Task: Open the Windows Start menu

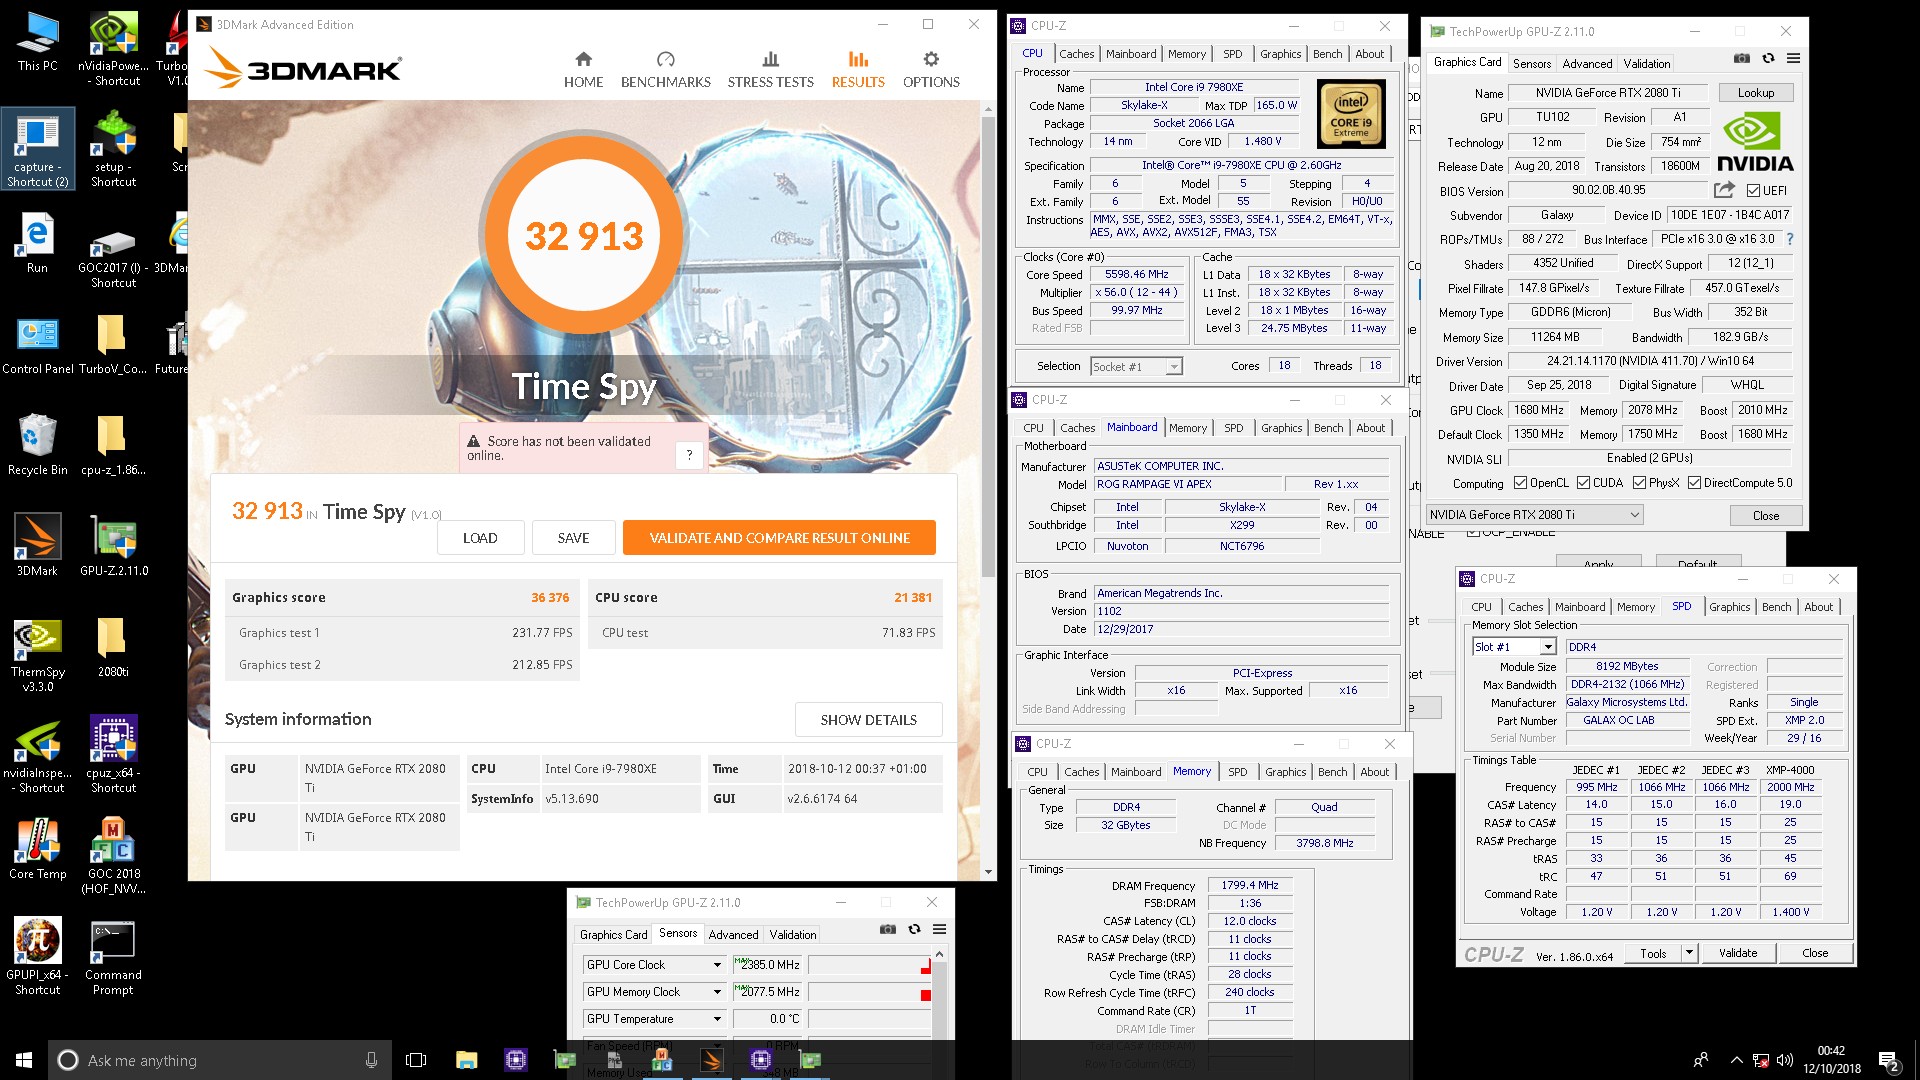Action: [x=24, y=1060]
